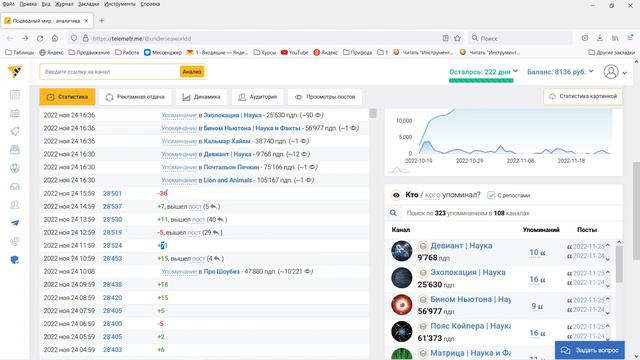The height and width of the screenshot is (360, 640).
Task: Go back with browser back arrow
Action: click(x=10, y=38)
